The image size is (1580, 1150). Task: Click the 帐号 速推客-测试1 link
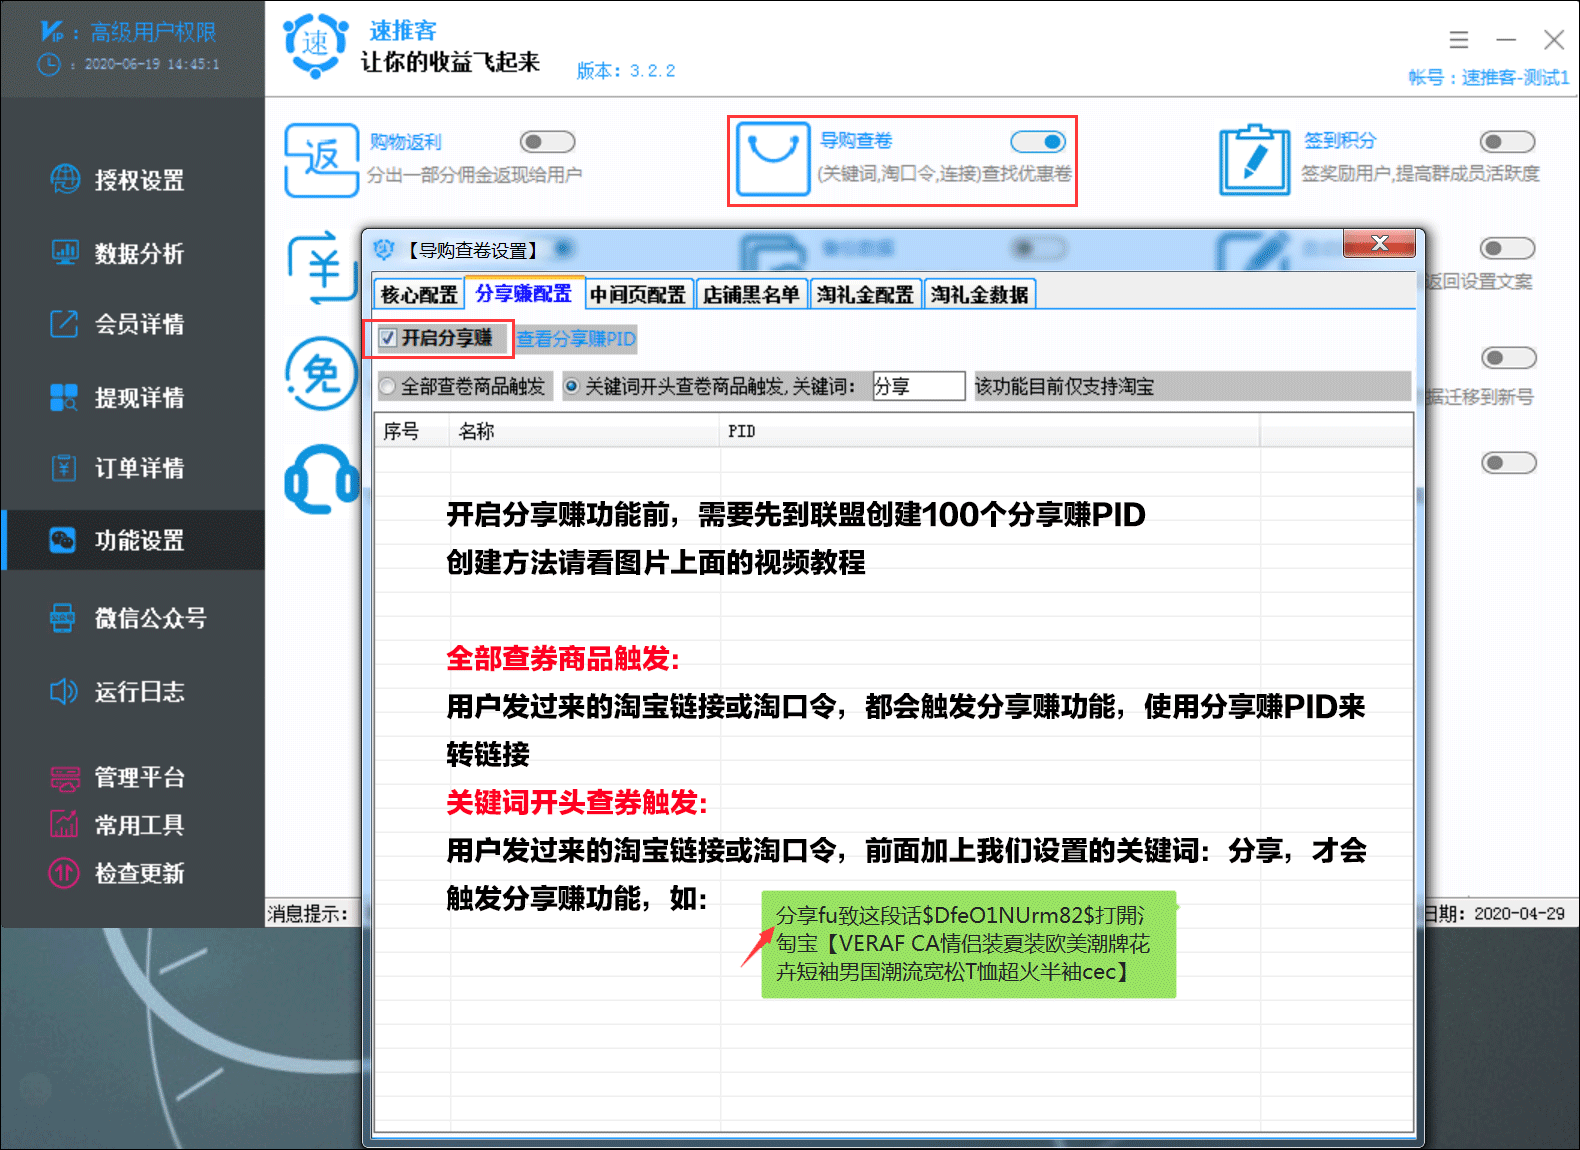tap(1488, 77)
